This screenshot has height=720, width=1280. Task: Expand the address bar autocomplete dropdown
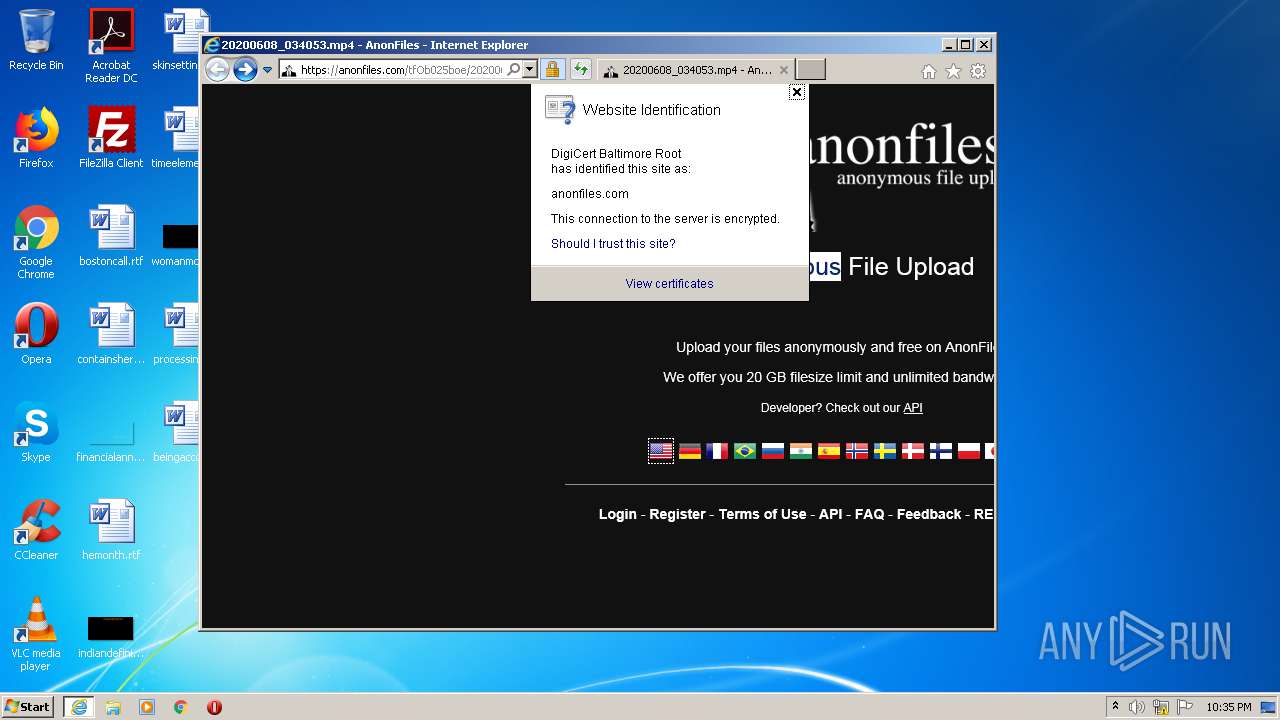tap(530, 70)
